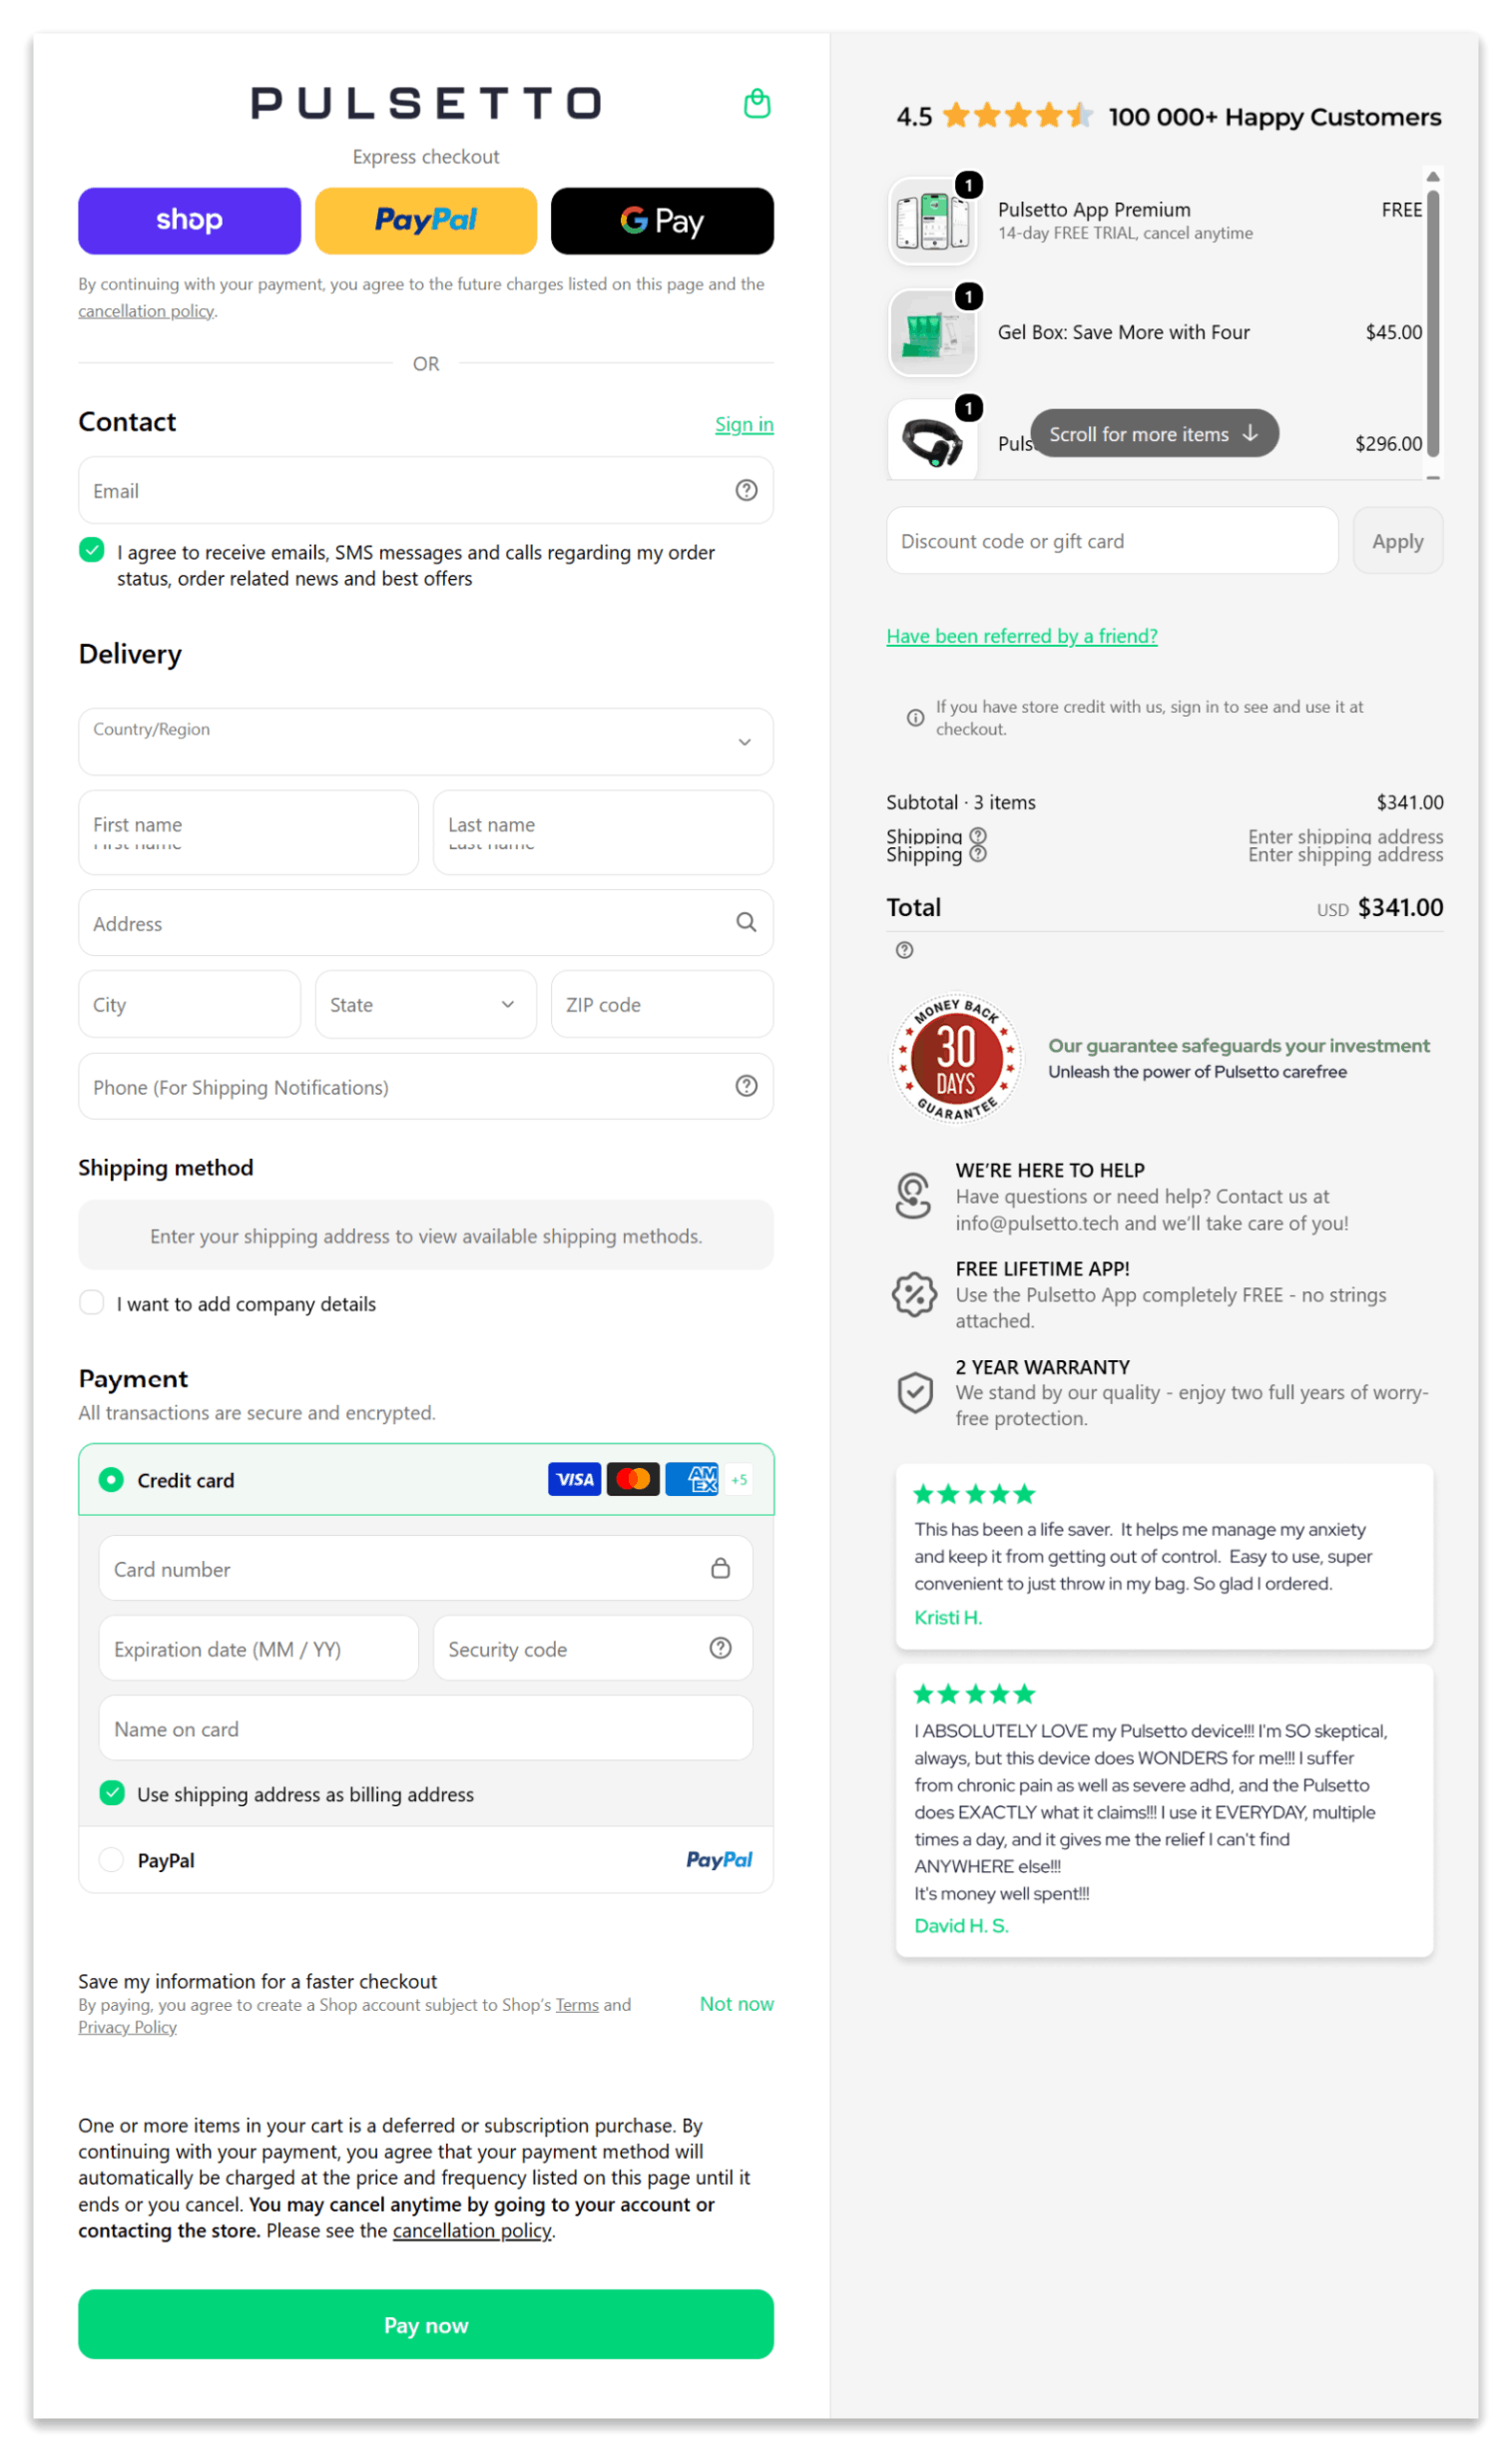Click the Card number lock icon
Screen dimensions: 1512x2452
[720, 1568]
